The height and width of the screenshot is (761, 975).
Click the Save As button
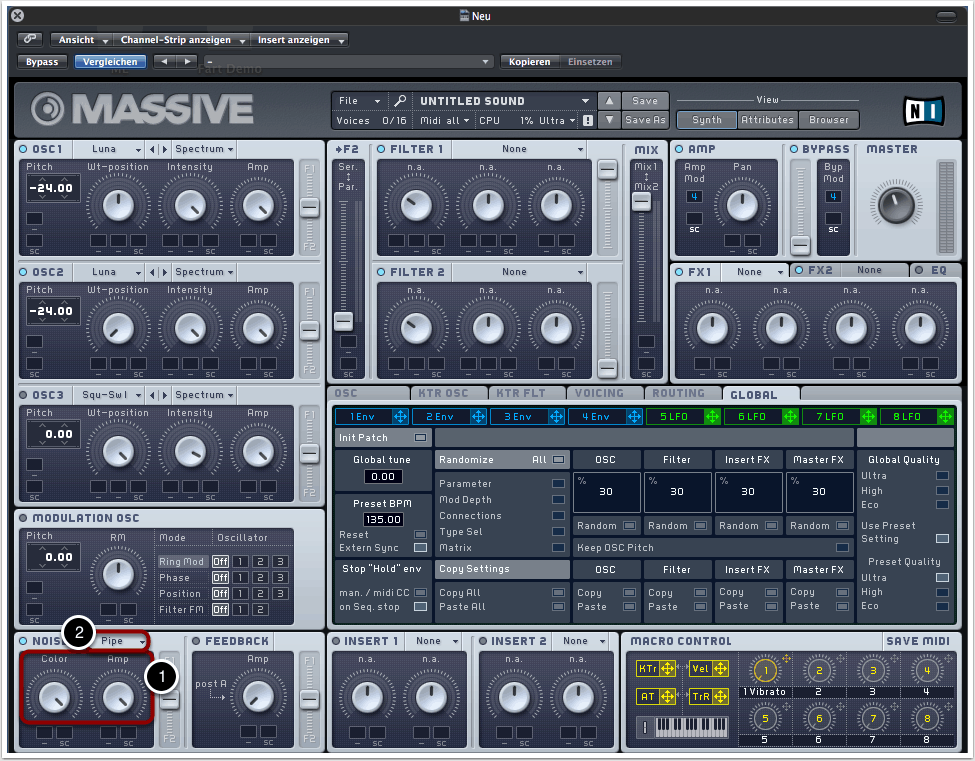click(645, 120)
